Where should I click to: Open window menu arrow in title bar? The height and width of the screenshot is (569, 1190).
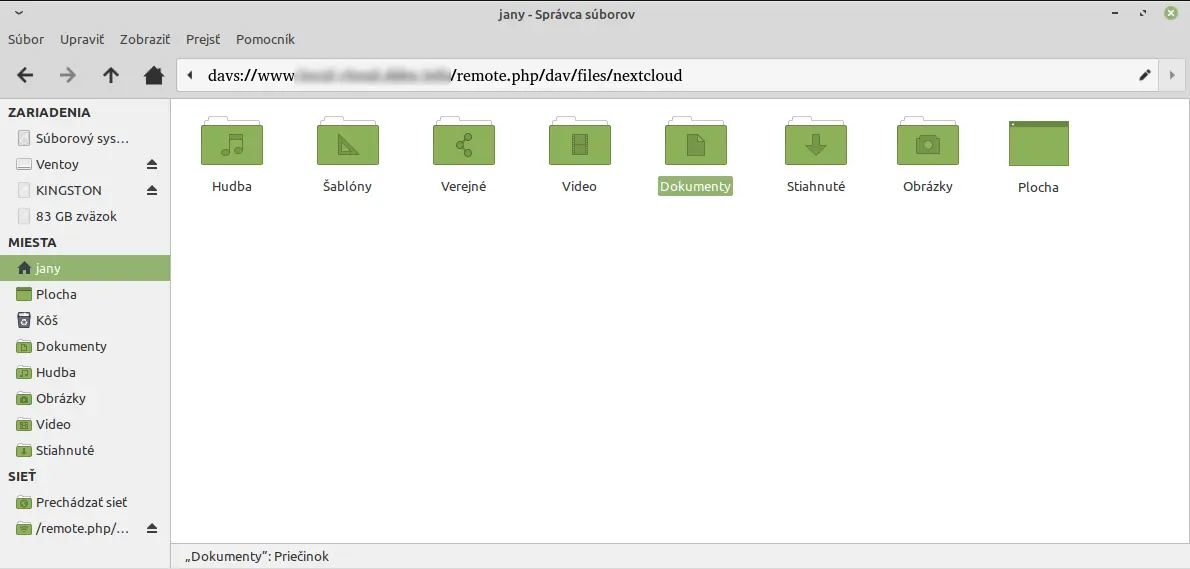18,14
